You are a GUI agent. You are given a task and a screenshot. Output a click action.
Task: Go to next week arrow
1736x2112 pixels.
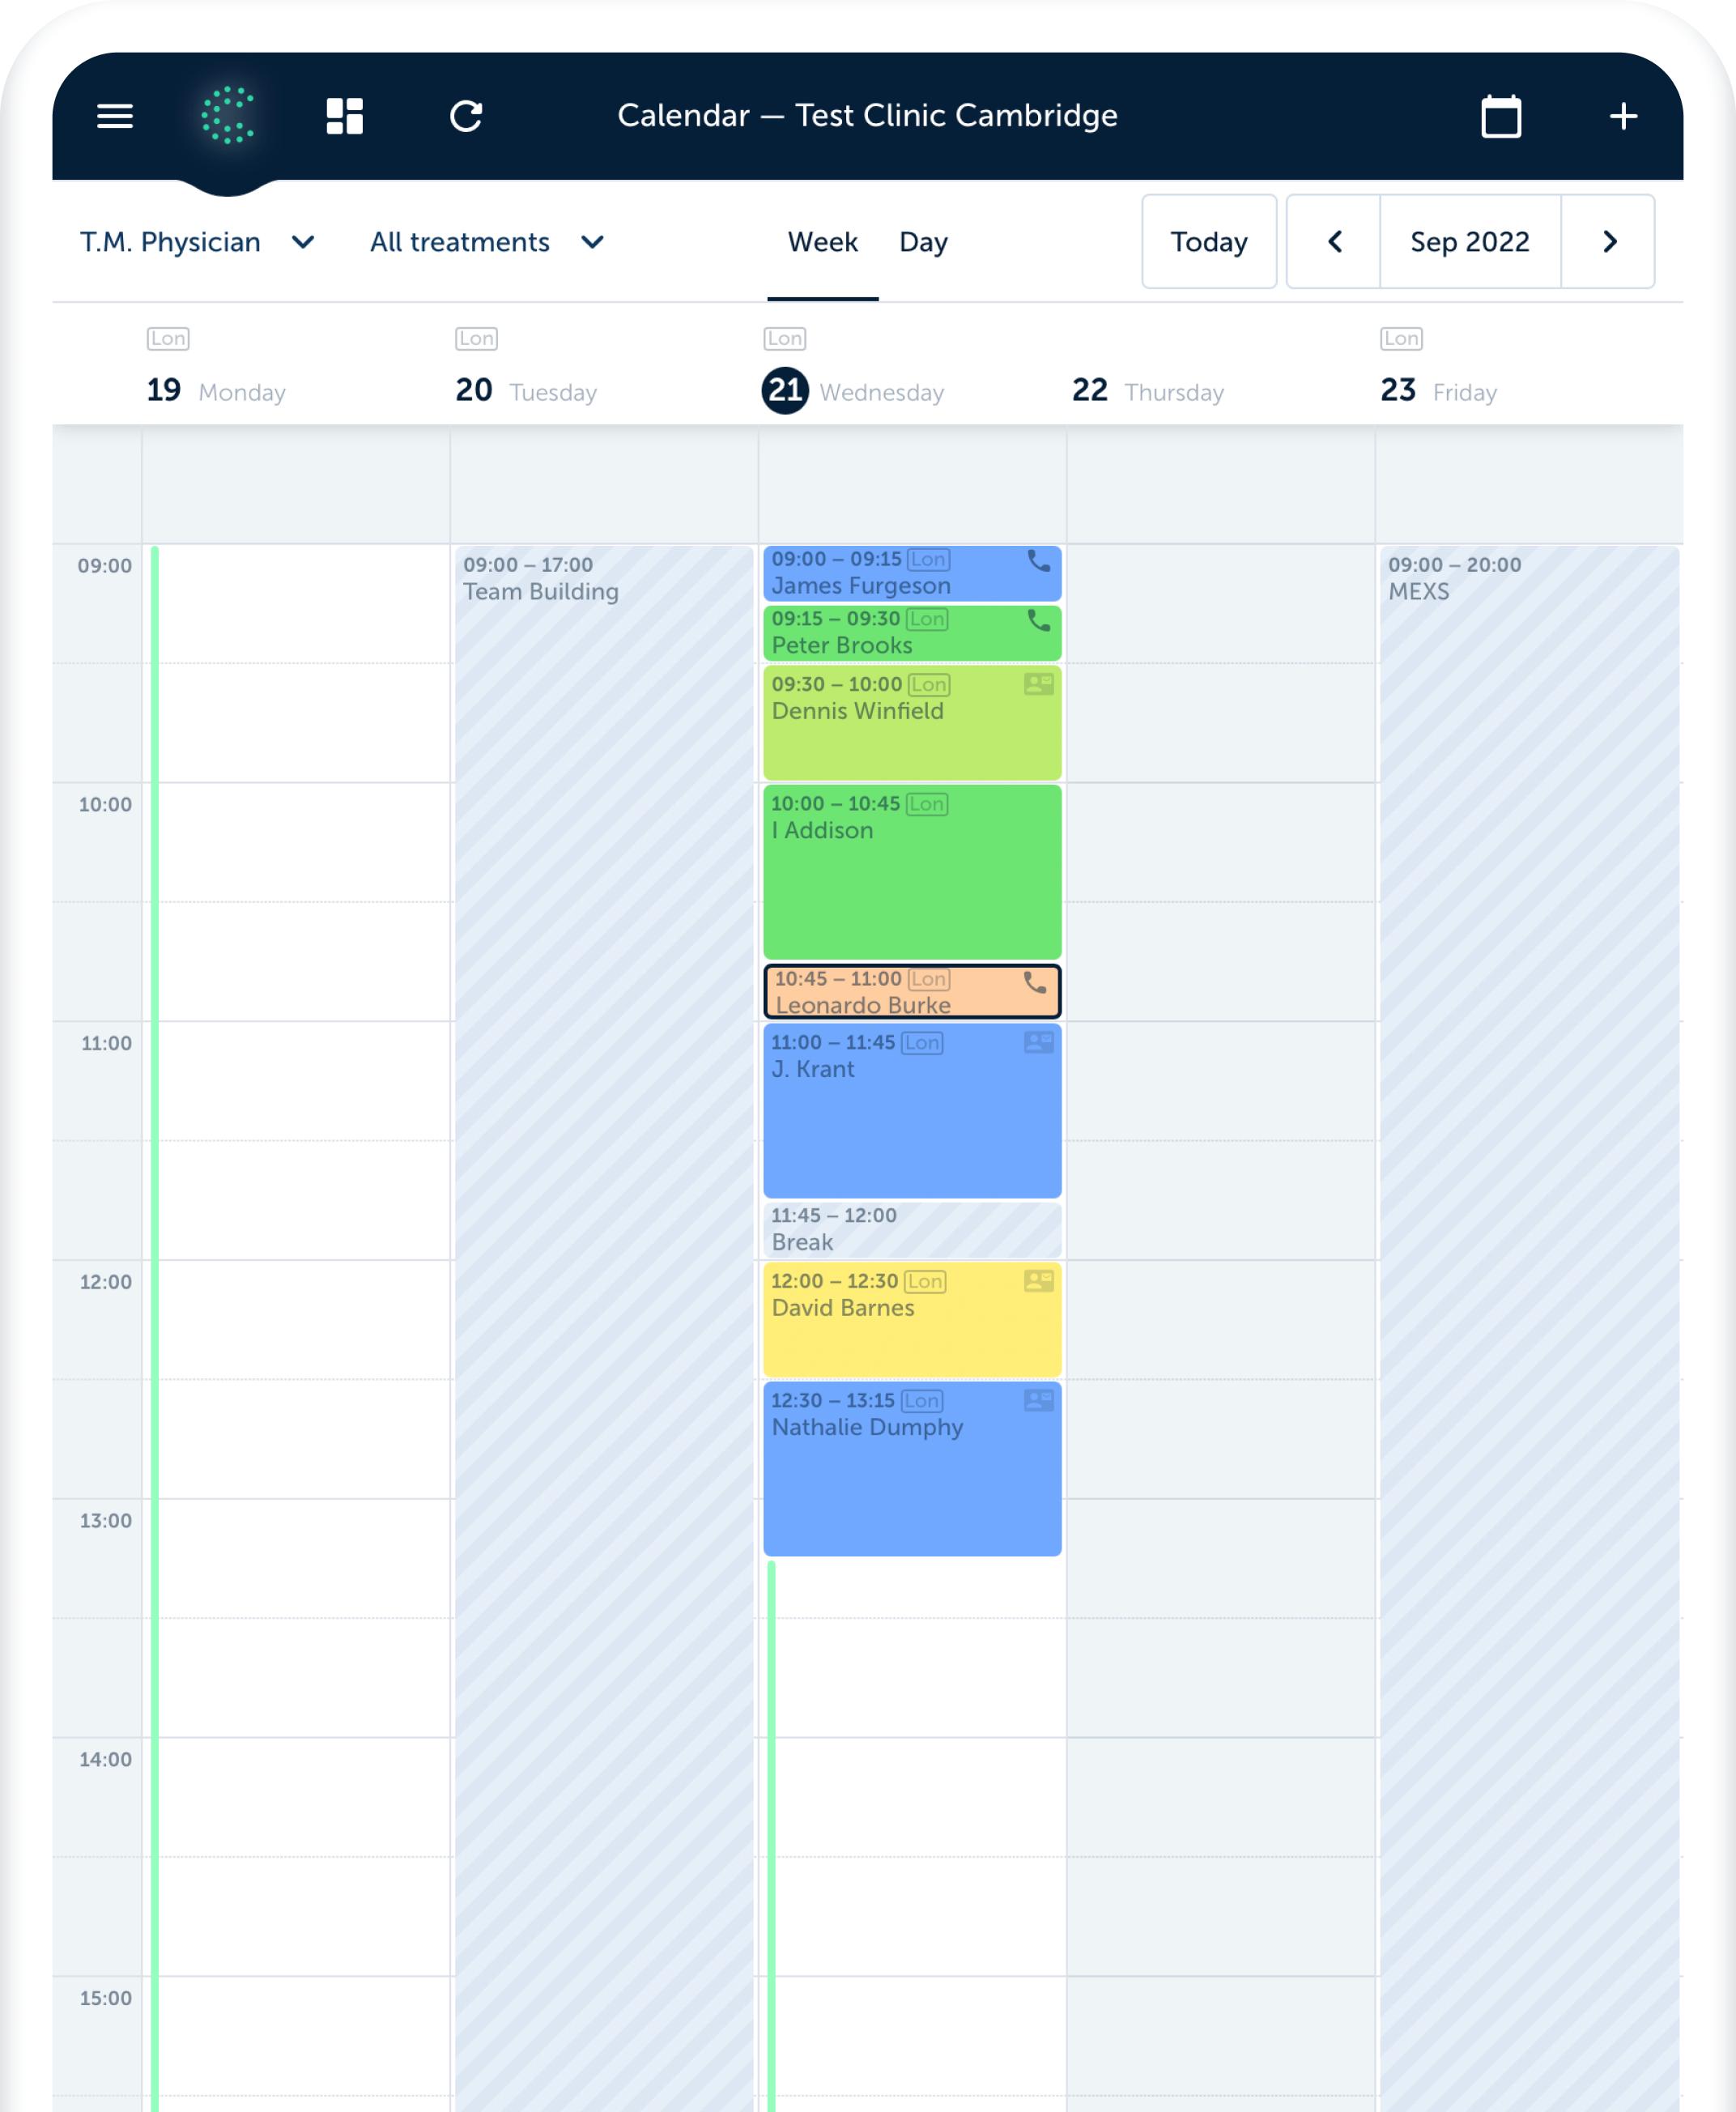[x=1608, y=242]
